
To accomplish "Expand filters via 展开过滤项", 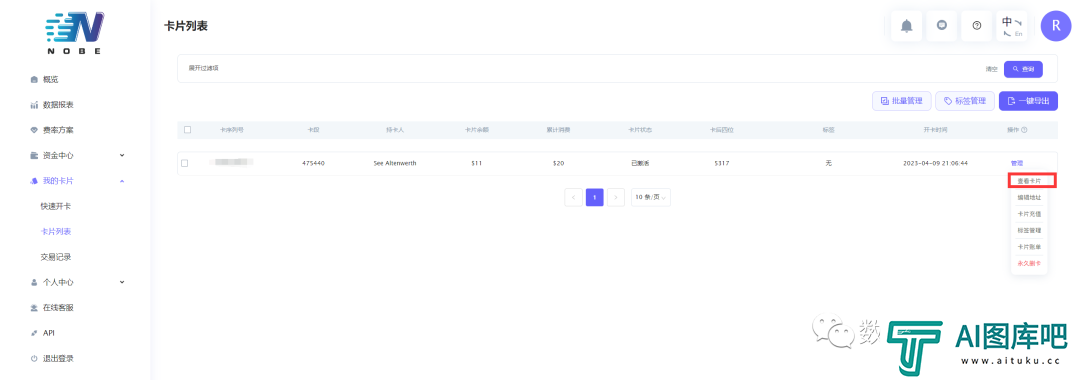I will [203, 68].
